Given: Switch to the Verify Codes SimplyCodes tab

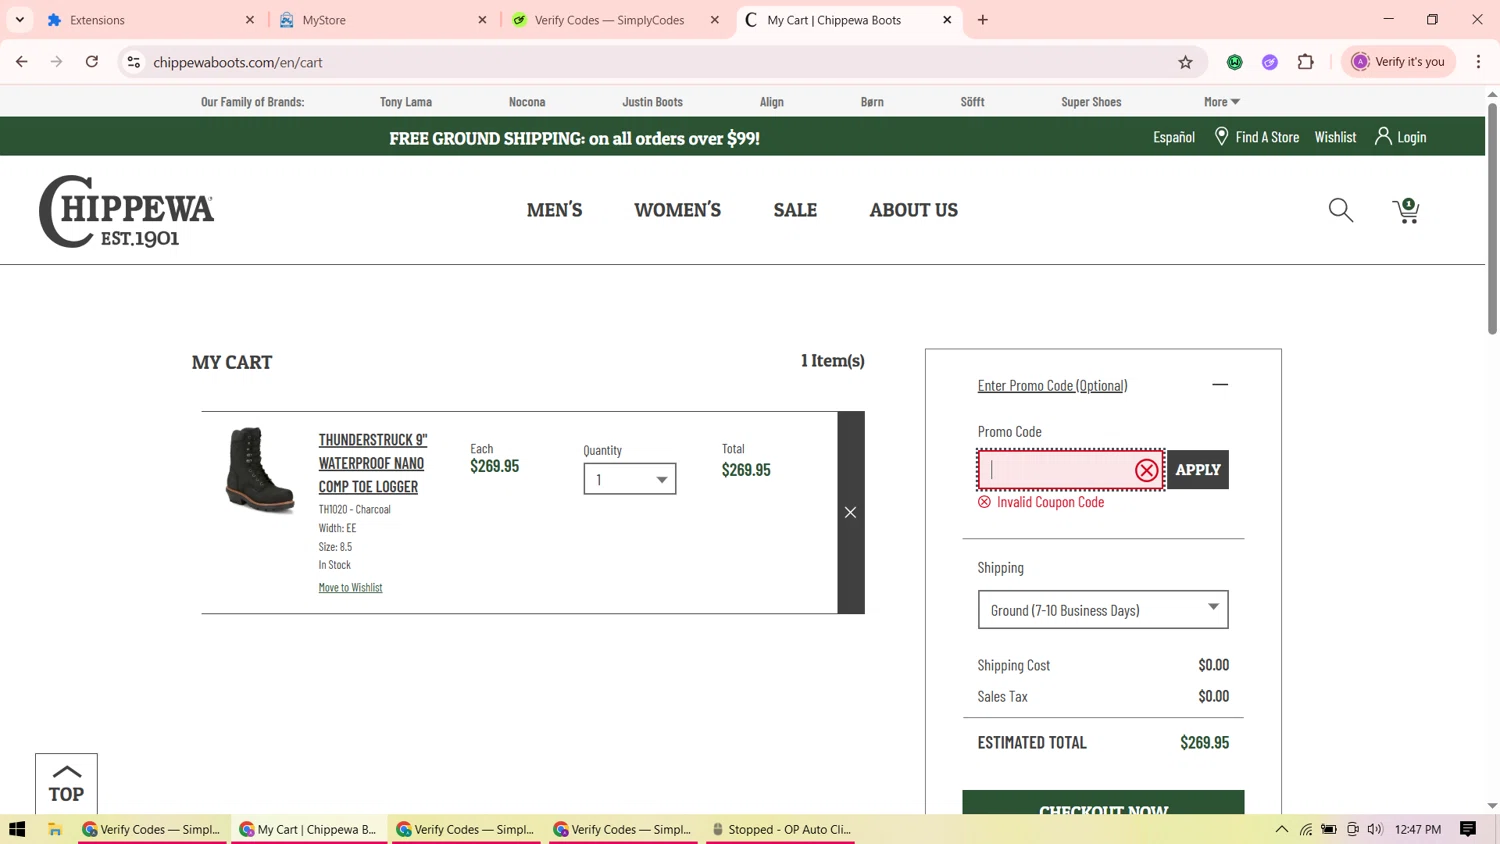Looking at the screenshot, I should point(615,20).
